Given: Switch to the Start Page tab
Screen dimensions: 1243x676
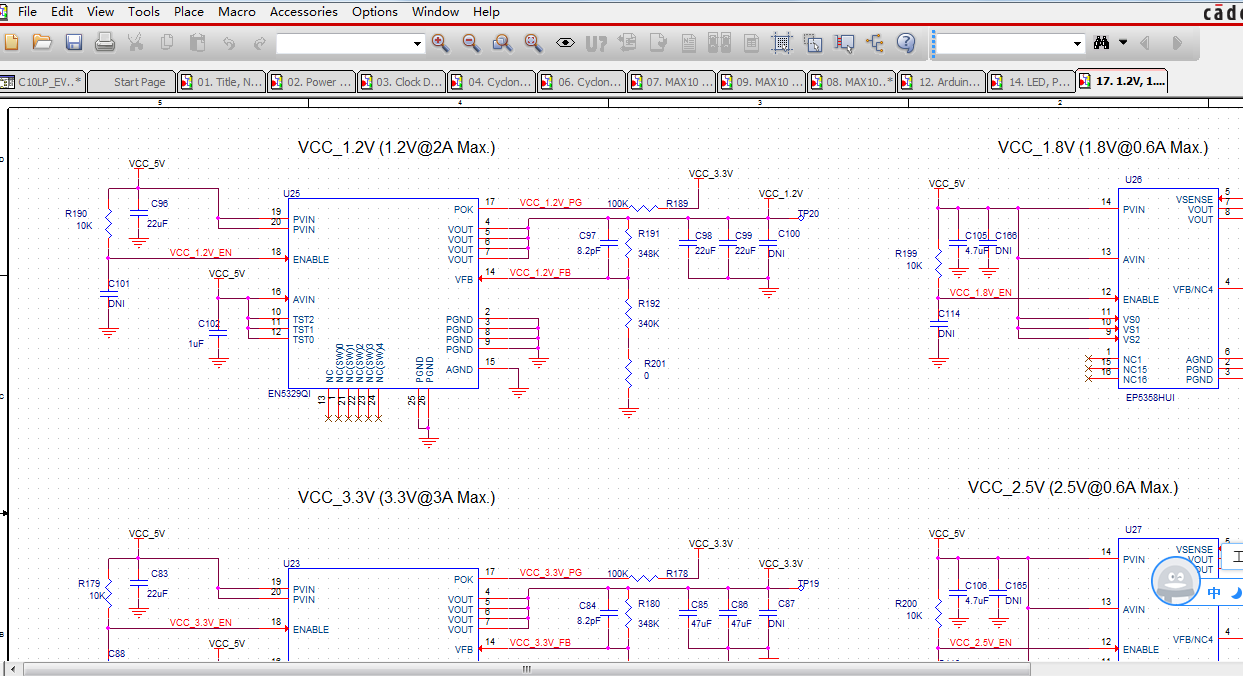Looking at the screenshot, I should click(132, 82).
